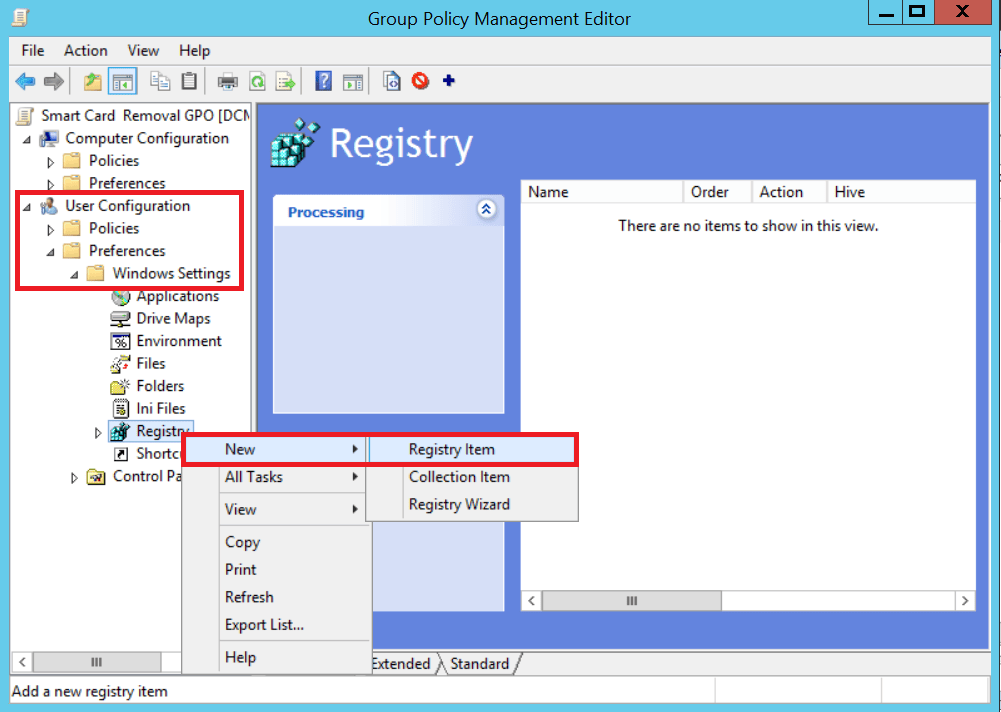Screen dimensions: 1001x712
Task: Open the Action menu
Action: tap(85, 50)
